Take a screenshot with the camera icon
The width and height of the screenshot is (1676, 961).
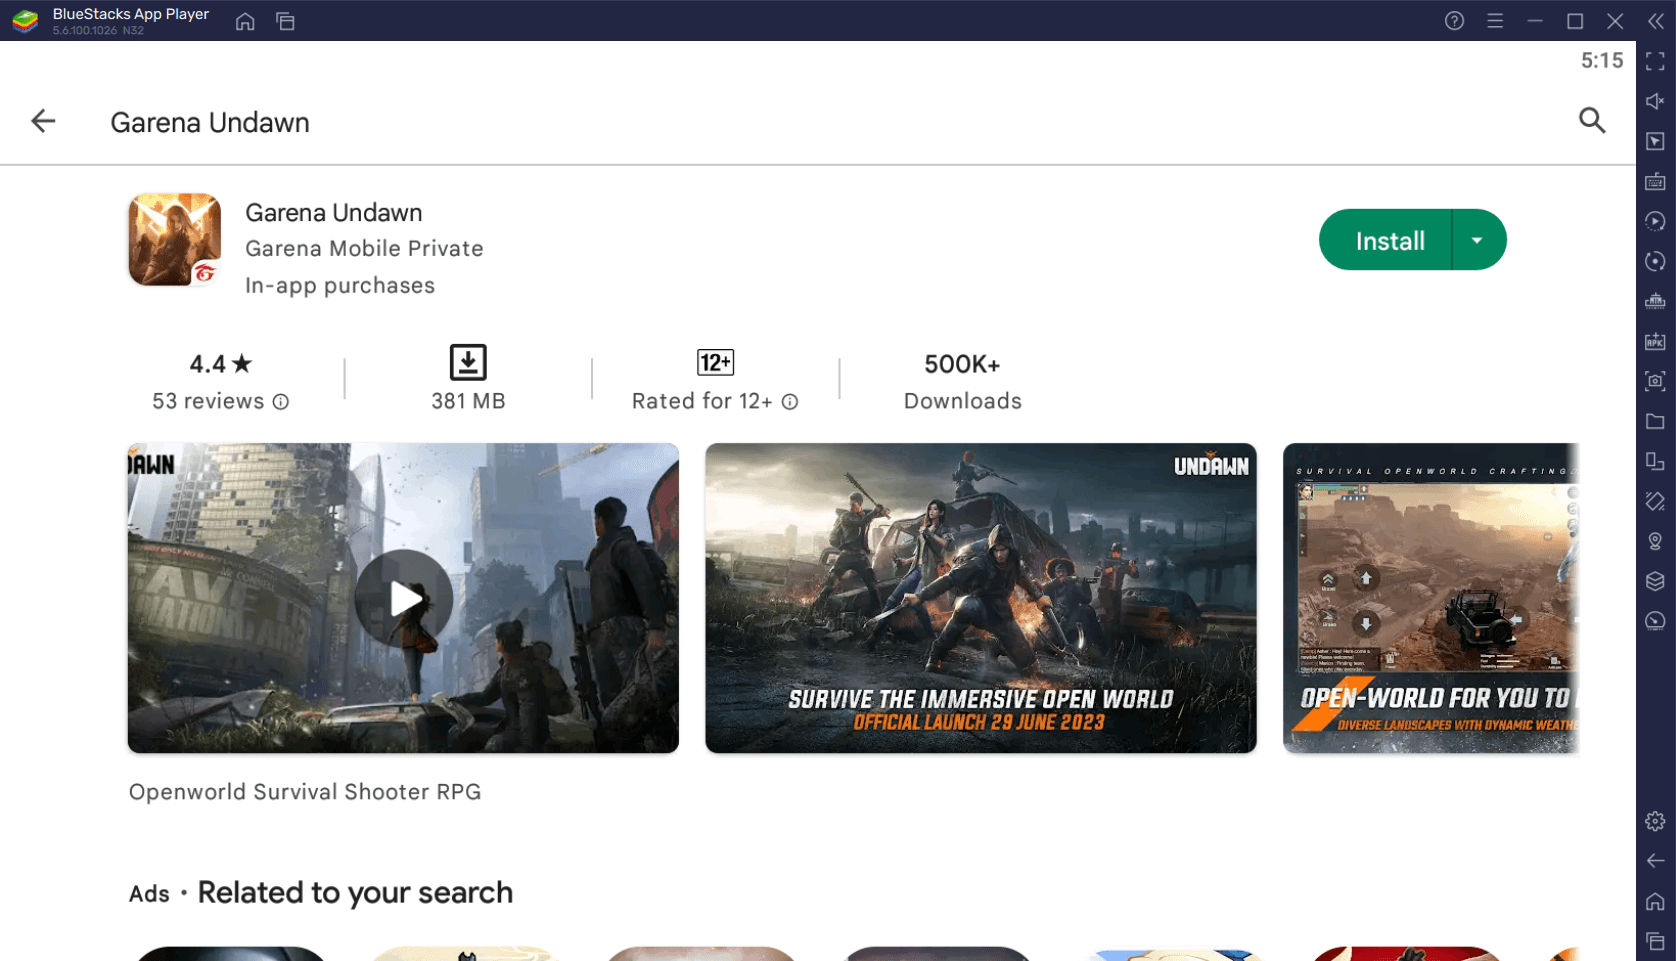pyautogui.click(x=1655, y=382)
